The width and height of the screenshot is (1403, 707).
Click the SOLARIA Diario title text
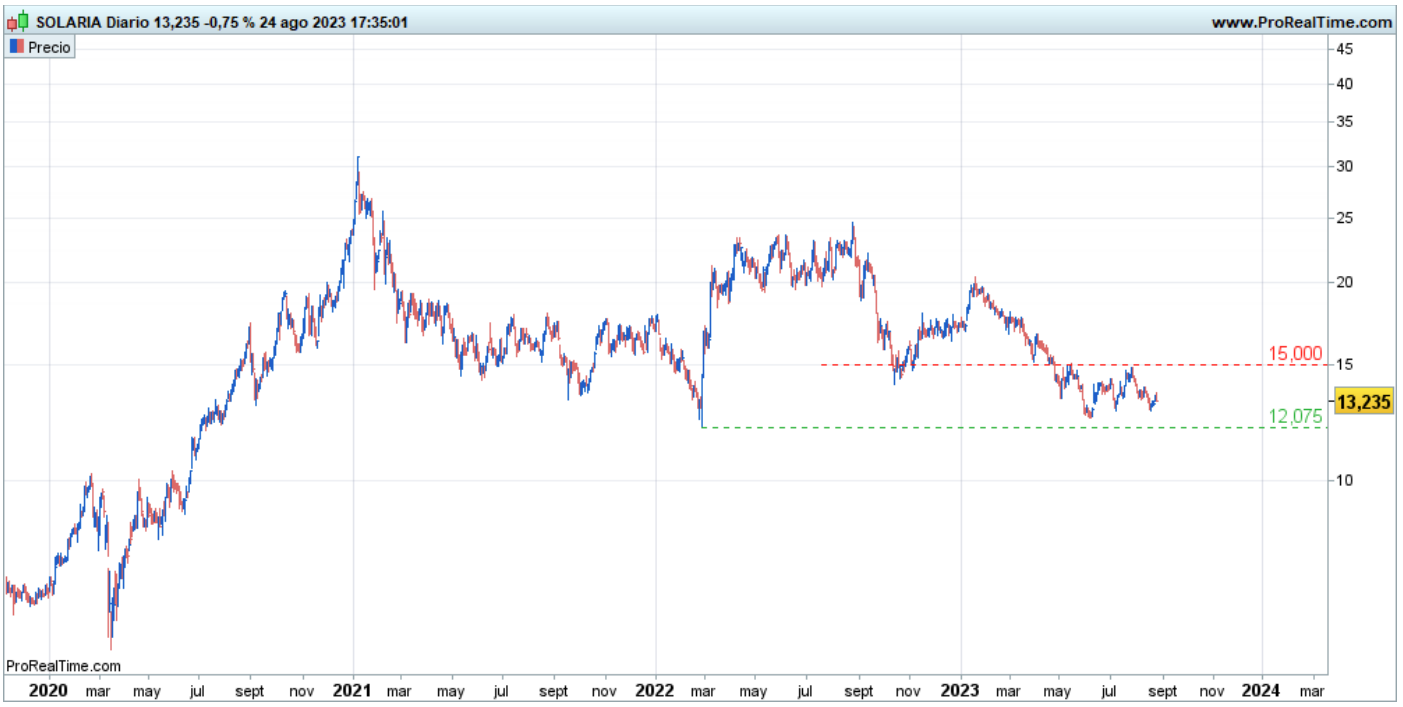(x=92, y=22)
